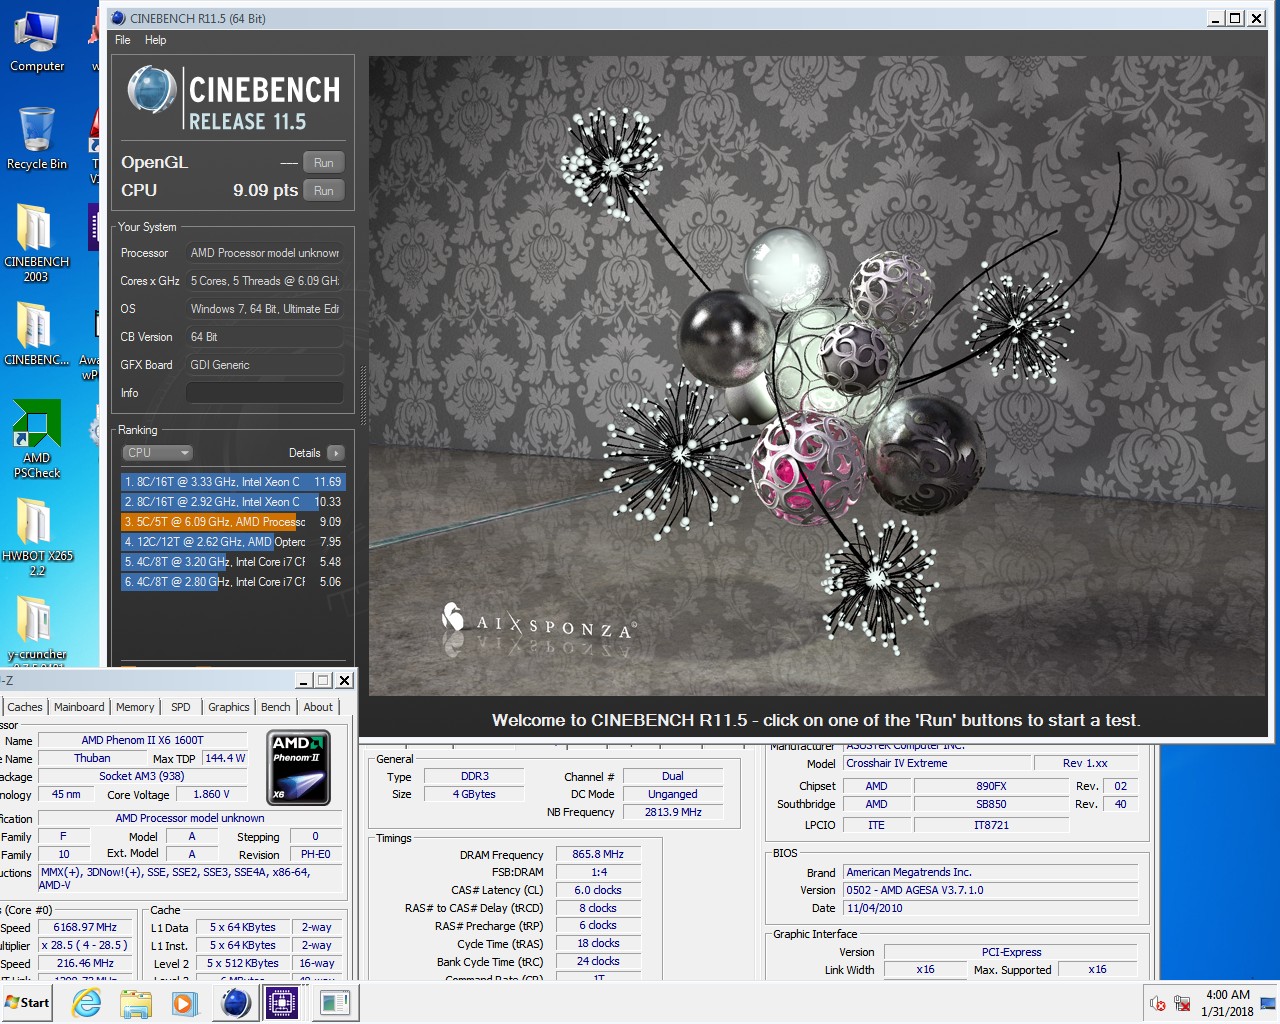Click memory Type value DDR3
1280x1024 pixels.
475,776
